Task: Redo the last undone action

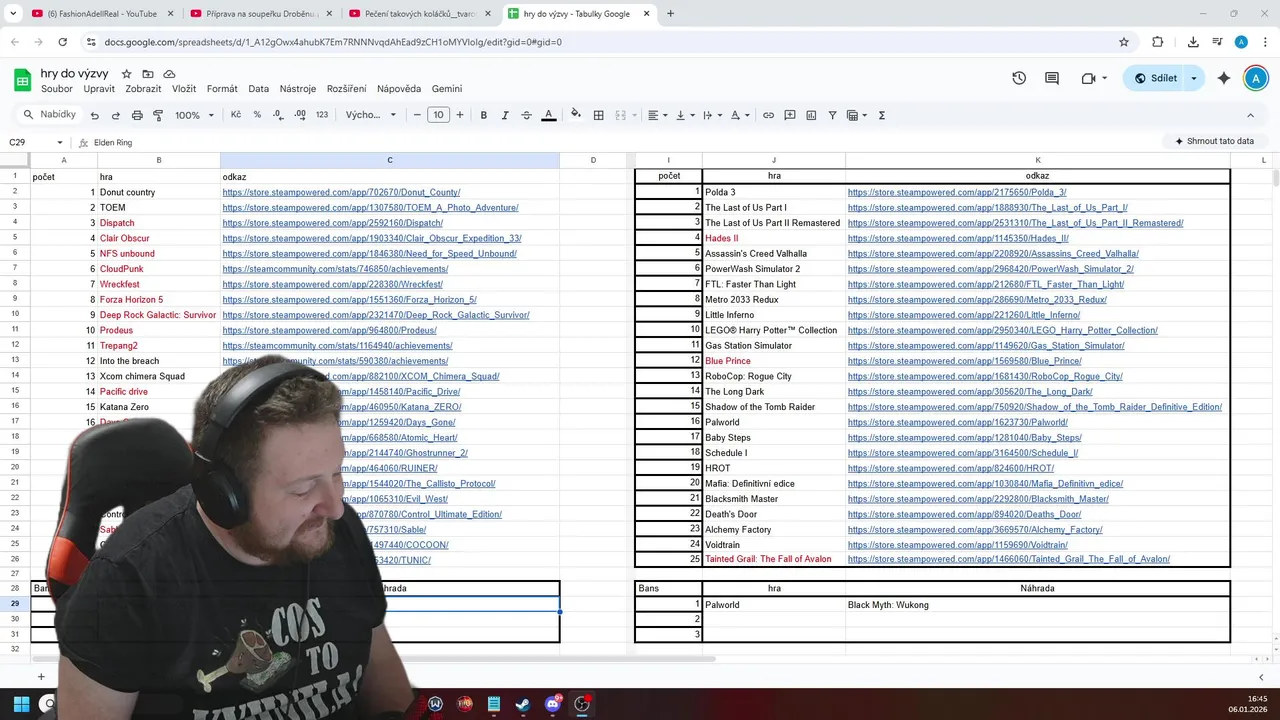Action: click(116, 115)
